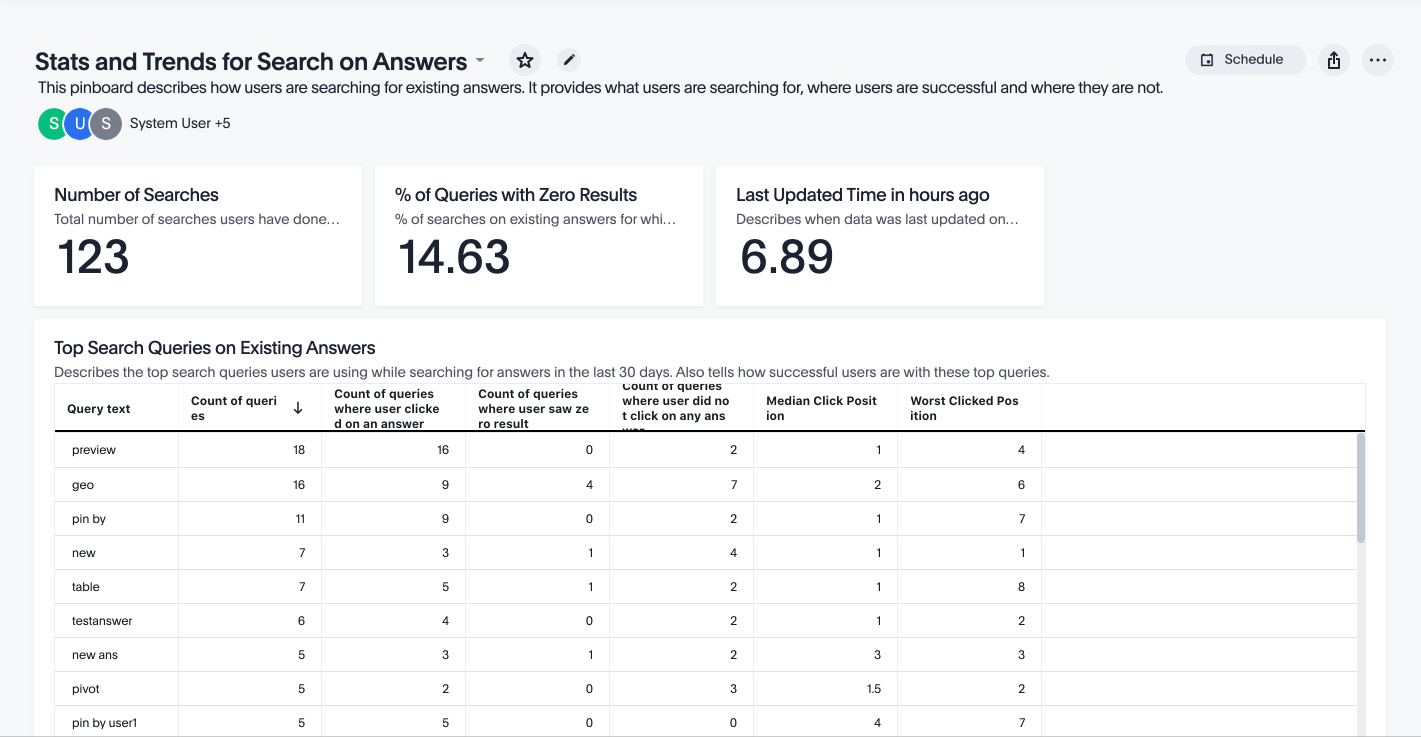Open the Top Search Queries visualization title
Viewport: 1421px width, 737px height.
(x=214, y=347)
